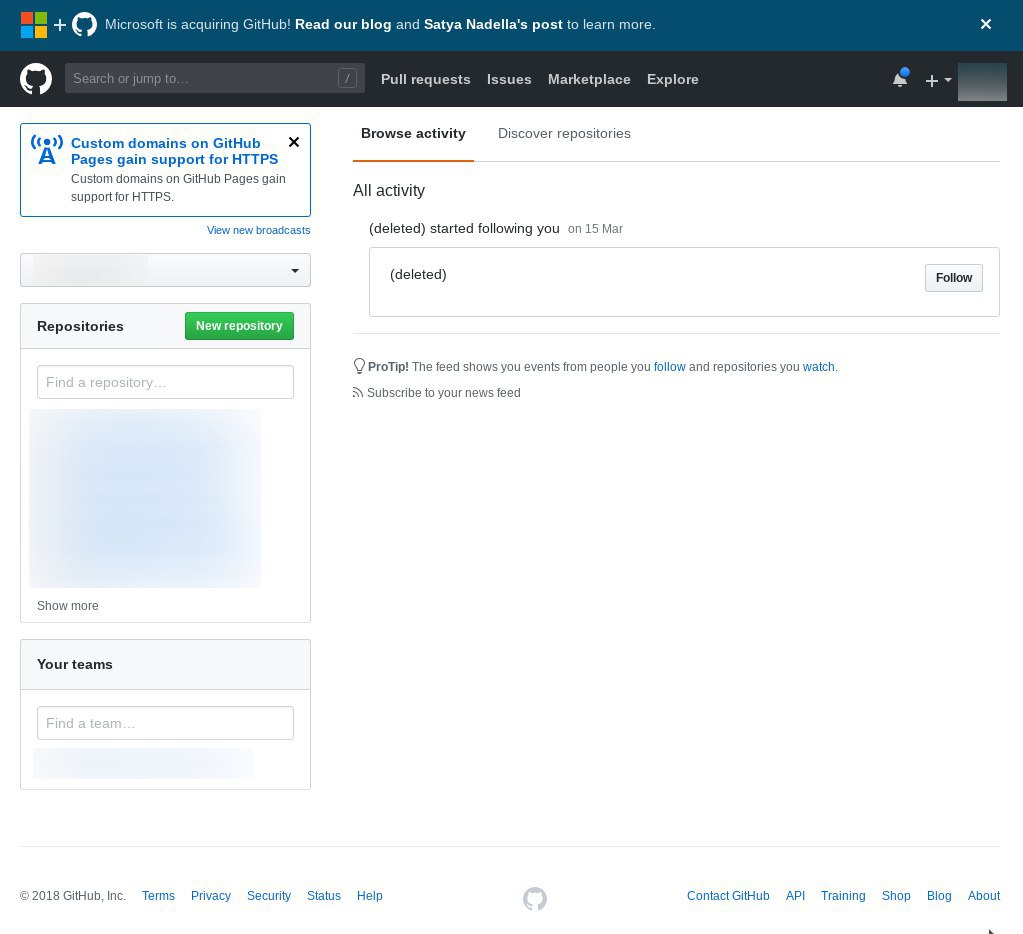The height and width of the screenshot is (934, 1023).
Task: Open Training footer link
Action: tap(843, 896)
